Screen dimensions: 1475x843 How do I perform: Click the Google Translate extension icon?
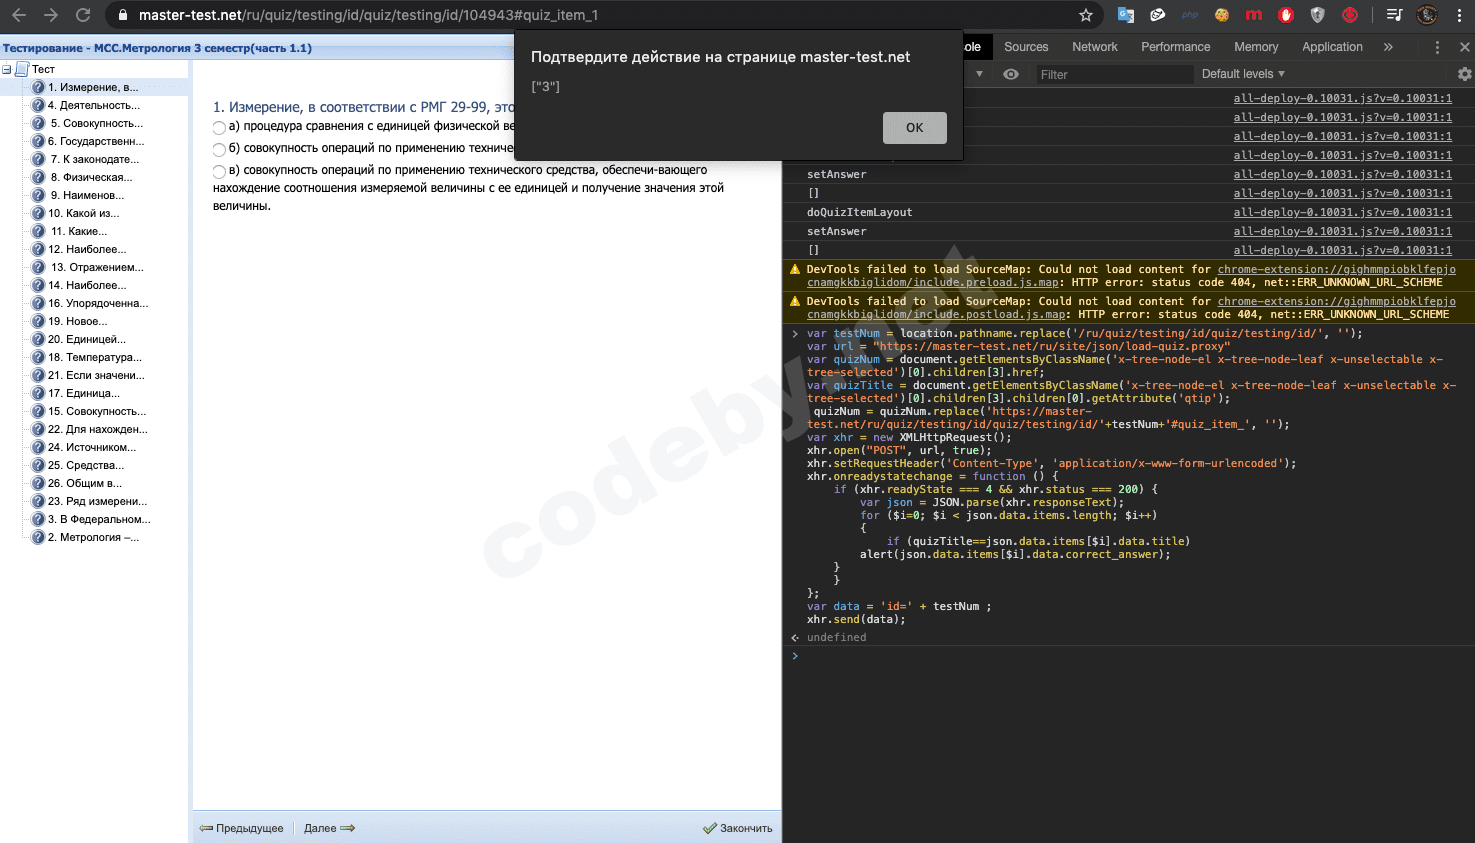pyautogui.click(x=1126, y=15)
